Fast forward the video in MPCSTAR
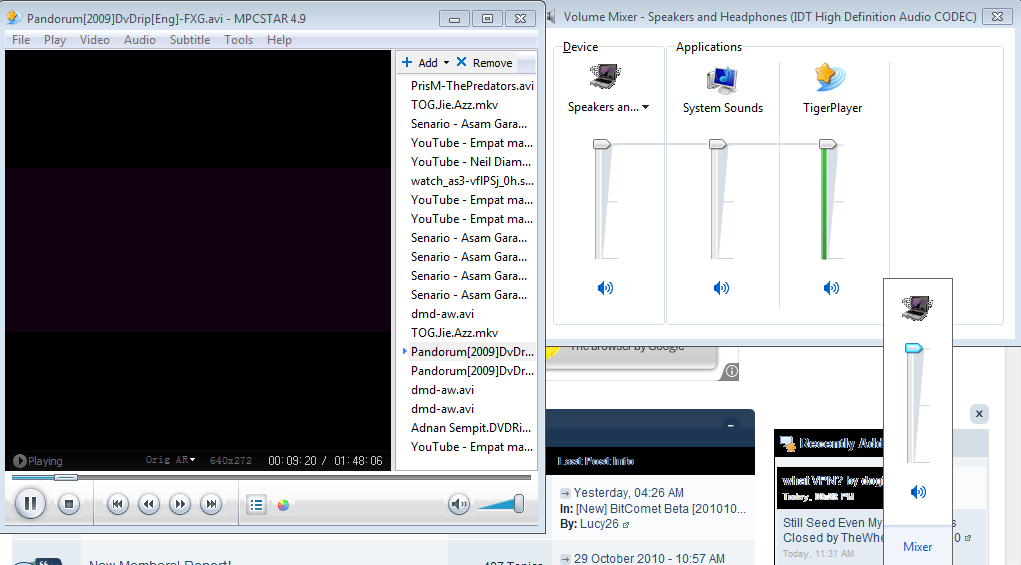 (180, 504)
